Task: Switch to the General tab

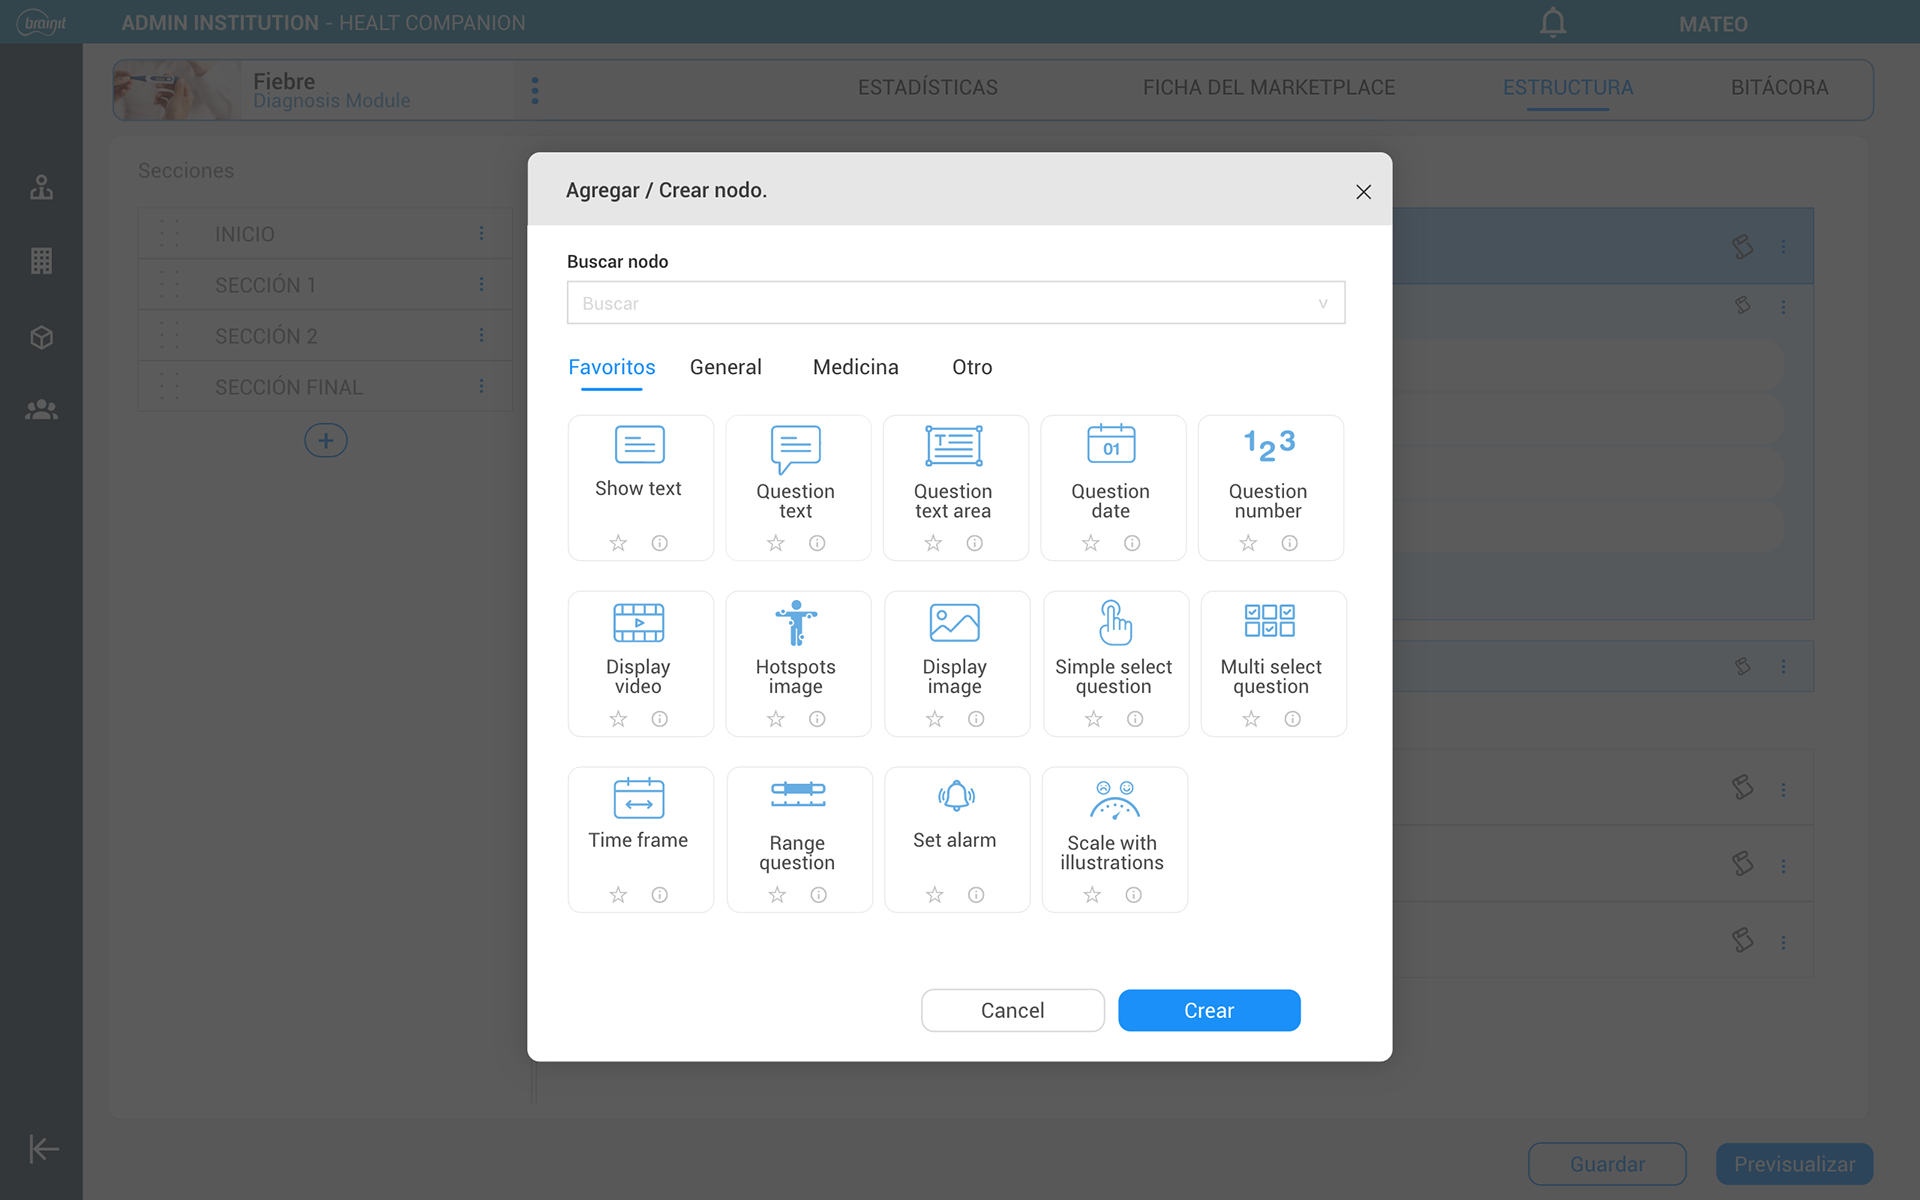Action: coord(725,367)
